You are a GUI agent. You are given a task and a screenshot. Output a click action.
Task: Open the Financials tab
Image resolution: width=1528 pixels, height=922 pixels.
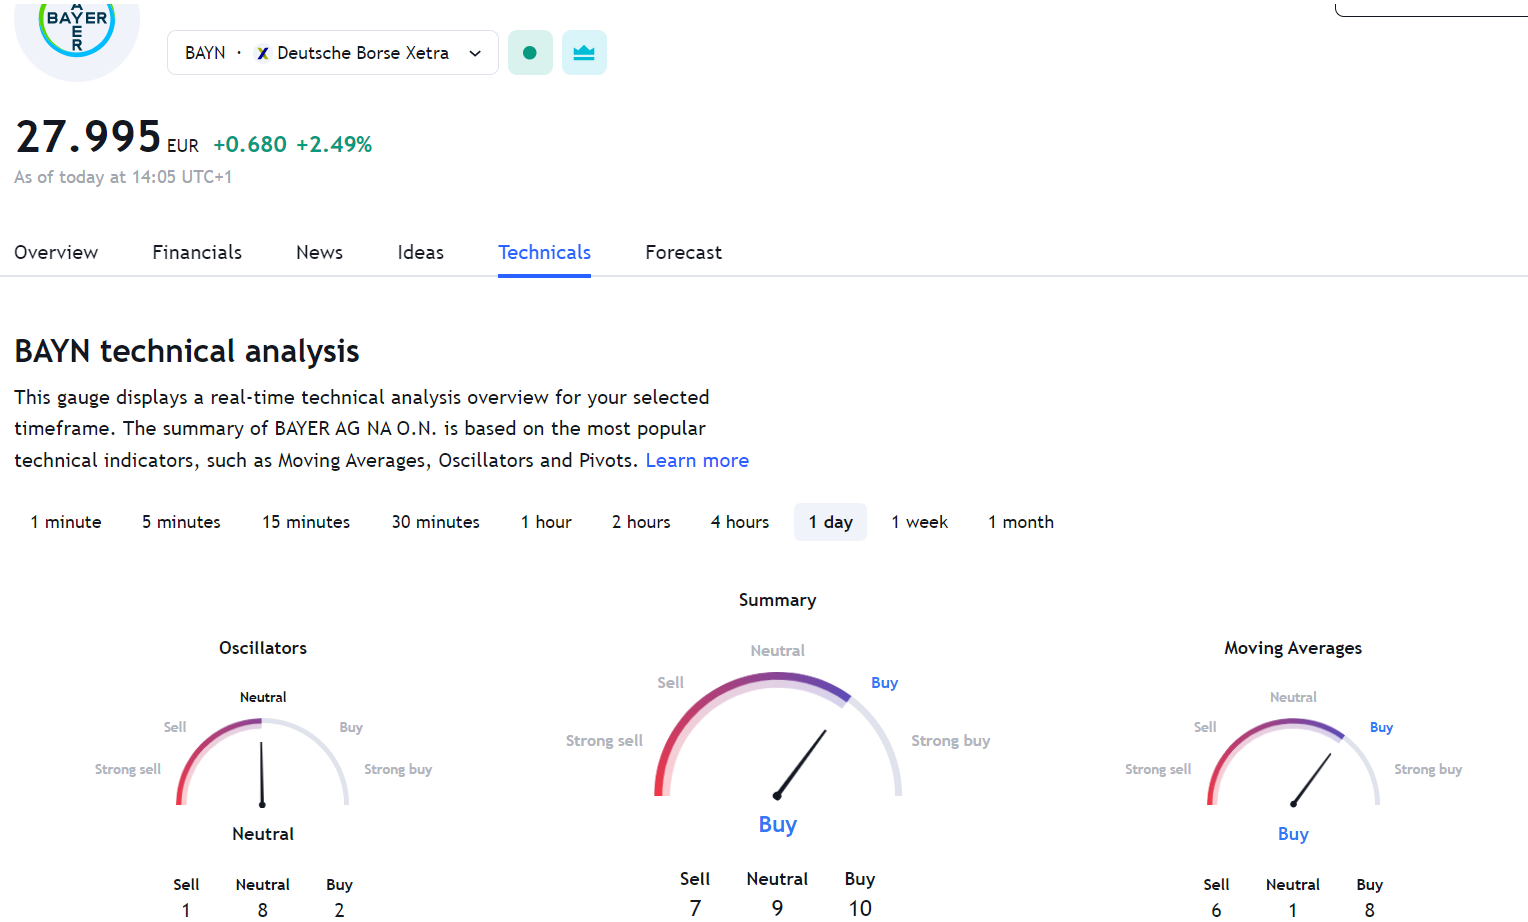pos(197,252)
